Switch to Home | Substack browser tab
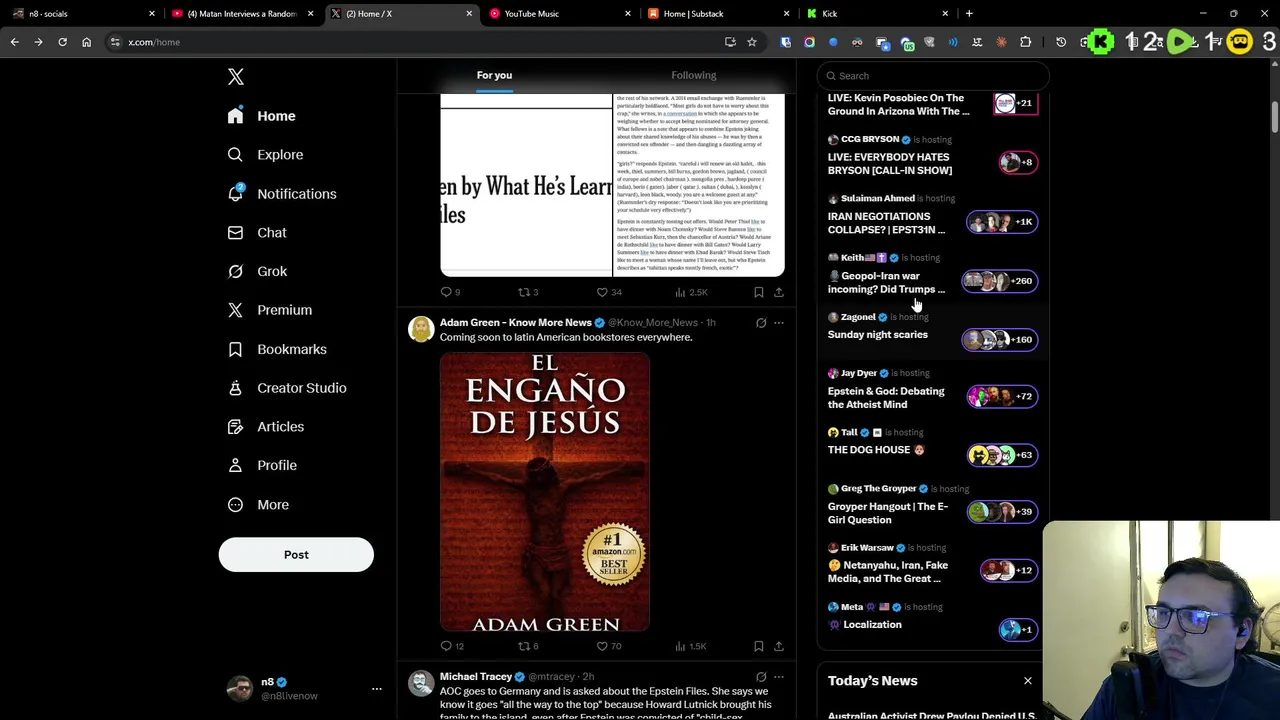The height and width of the screenshot is (720, 1280). pyautogui.click(x=718, y=14)
